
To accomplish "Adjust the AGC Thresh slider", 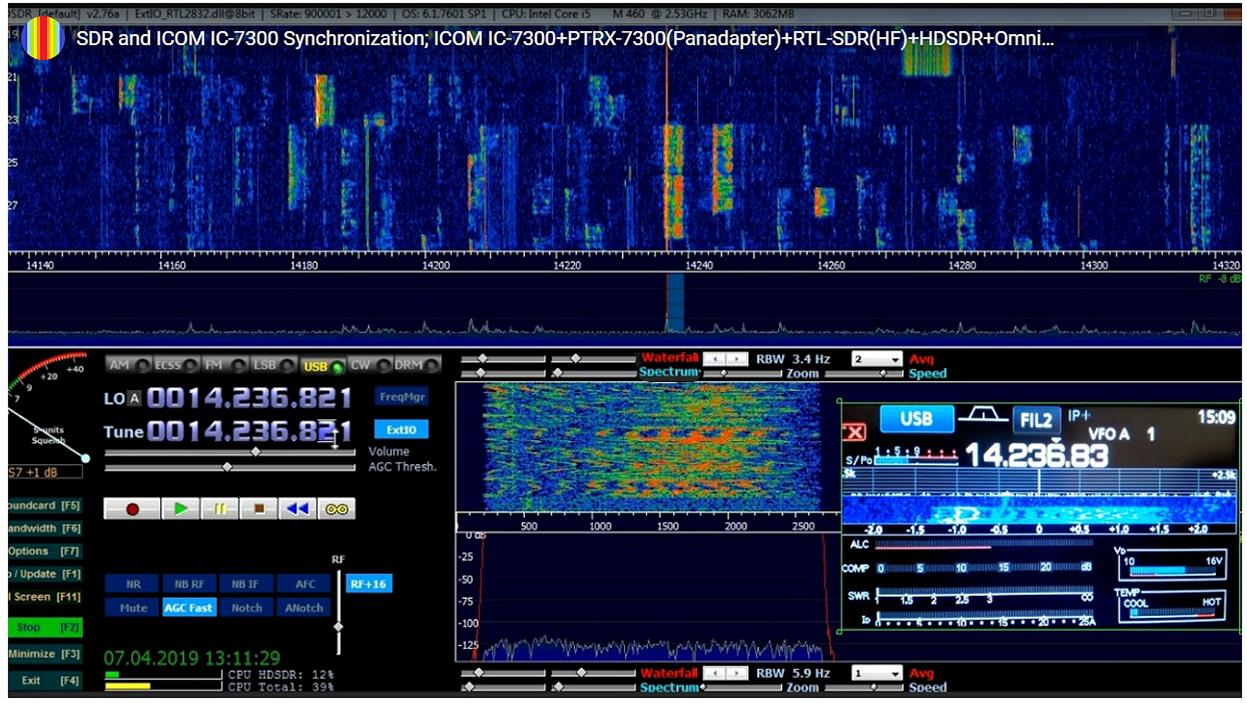I will click(x=230, y=466).
